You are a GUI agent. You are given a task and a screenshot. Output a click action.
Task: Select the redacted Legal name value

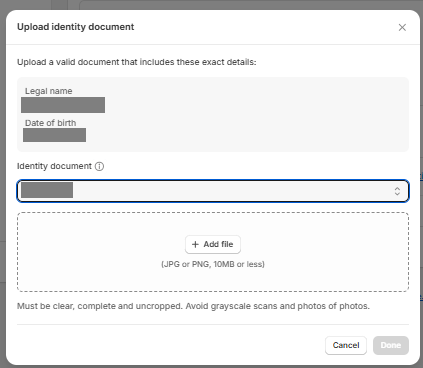(63, 105)
